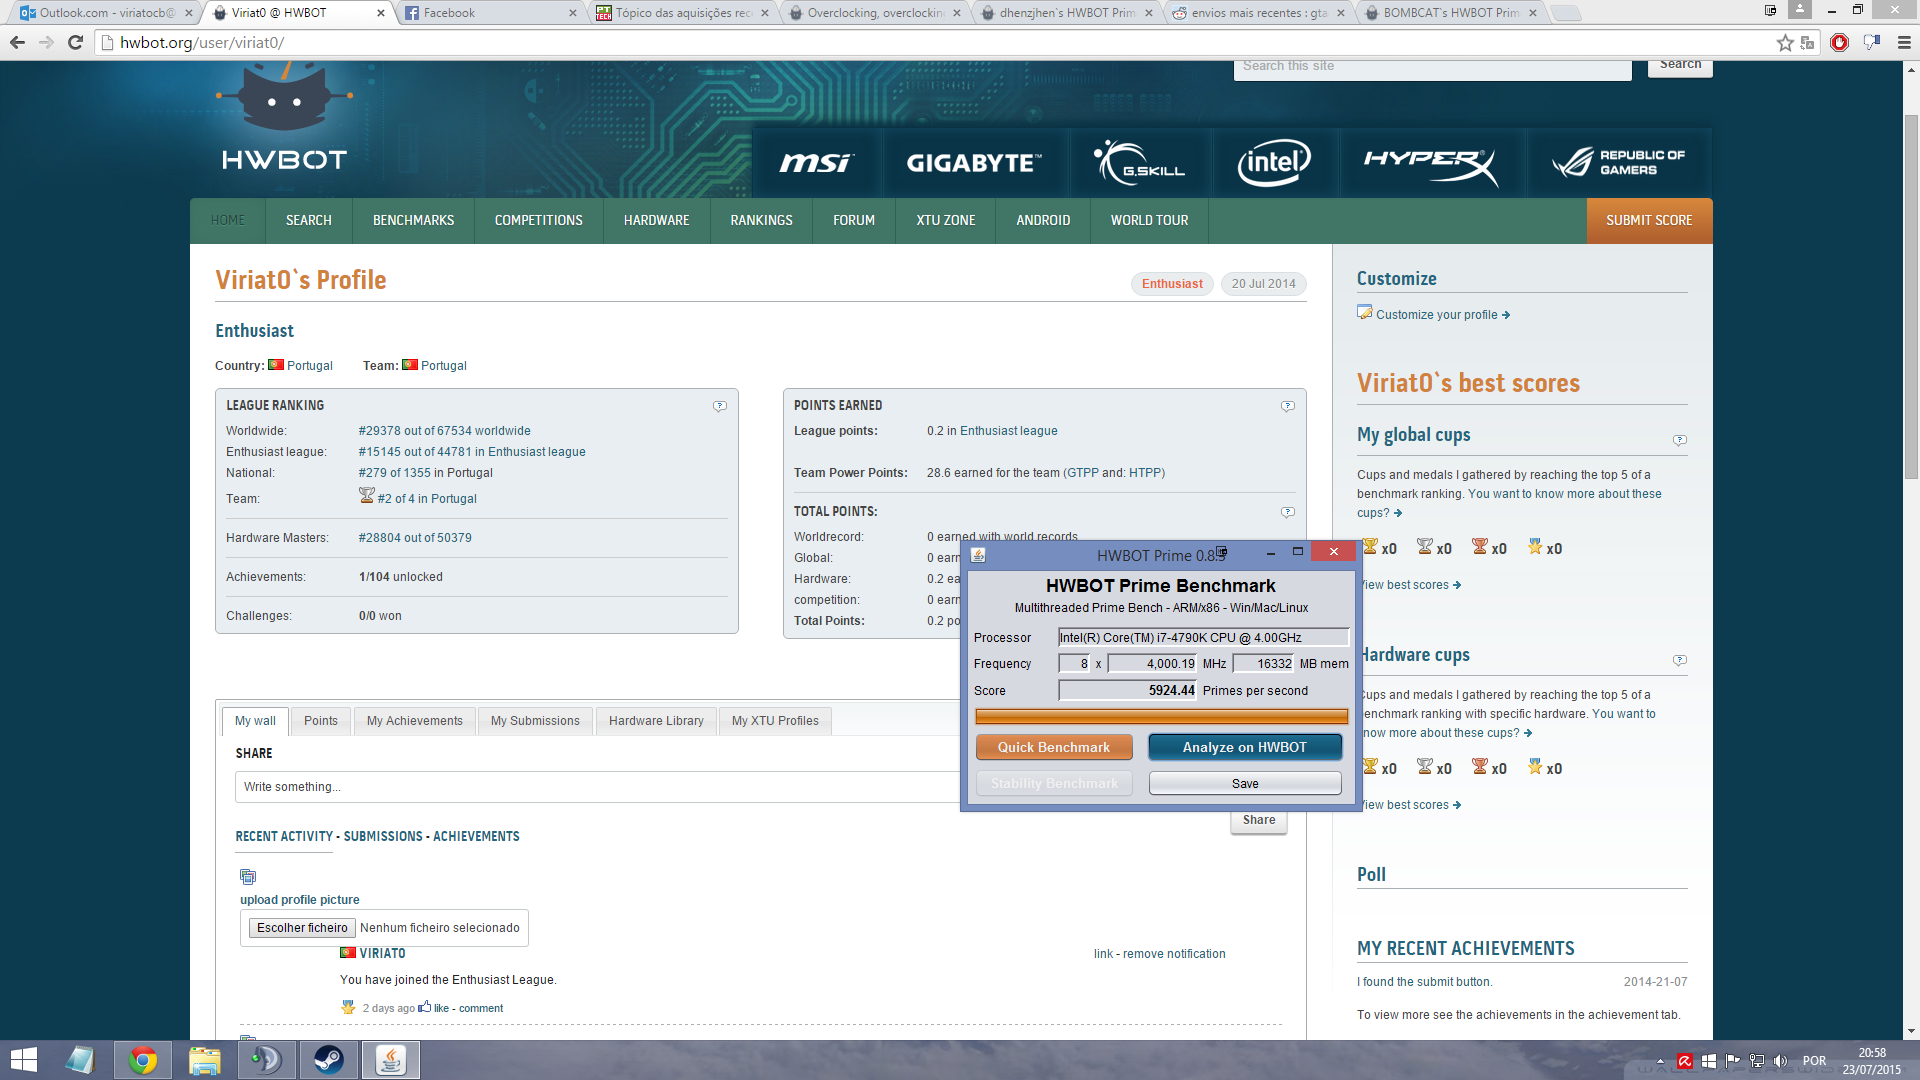Open File Explorer from the taskbar

[205, 1060]
